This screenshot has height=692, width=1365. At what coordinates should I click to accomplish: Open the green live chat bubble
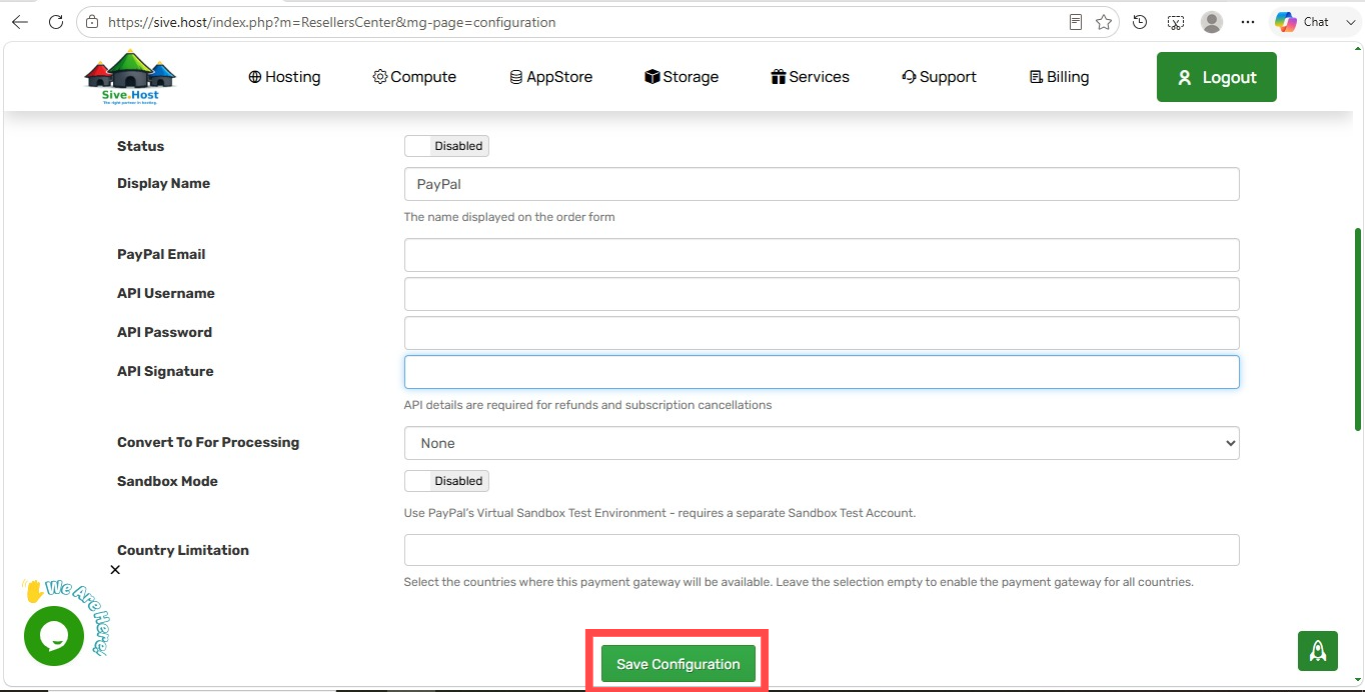[53, 636]
